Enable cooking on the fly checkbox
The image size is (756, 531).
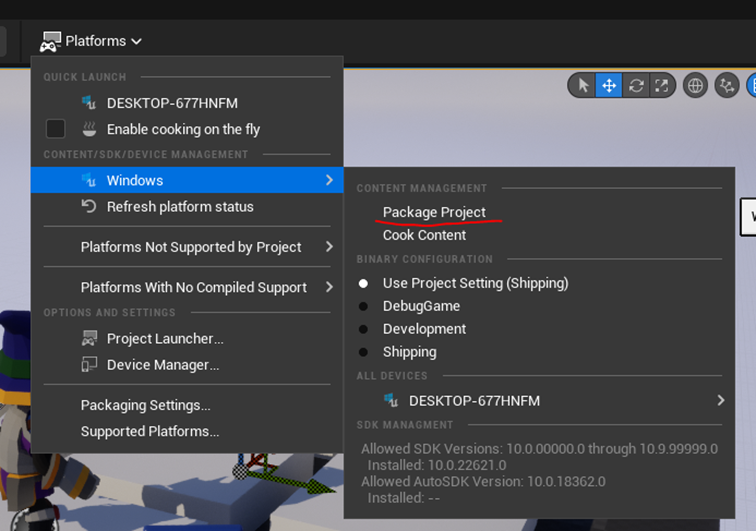(55, 129)
